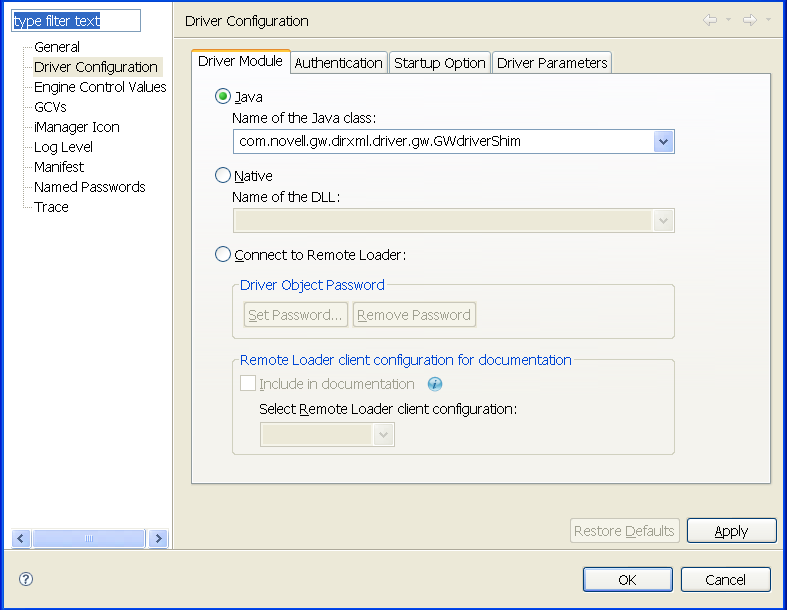
Task: Click the tree horizontal scrollbar thumb
Action: point(89,539)
